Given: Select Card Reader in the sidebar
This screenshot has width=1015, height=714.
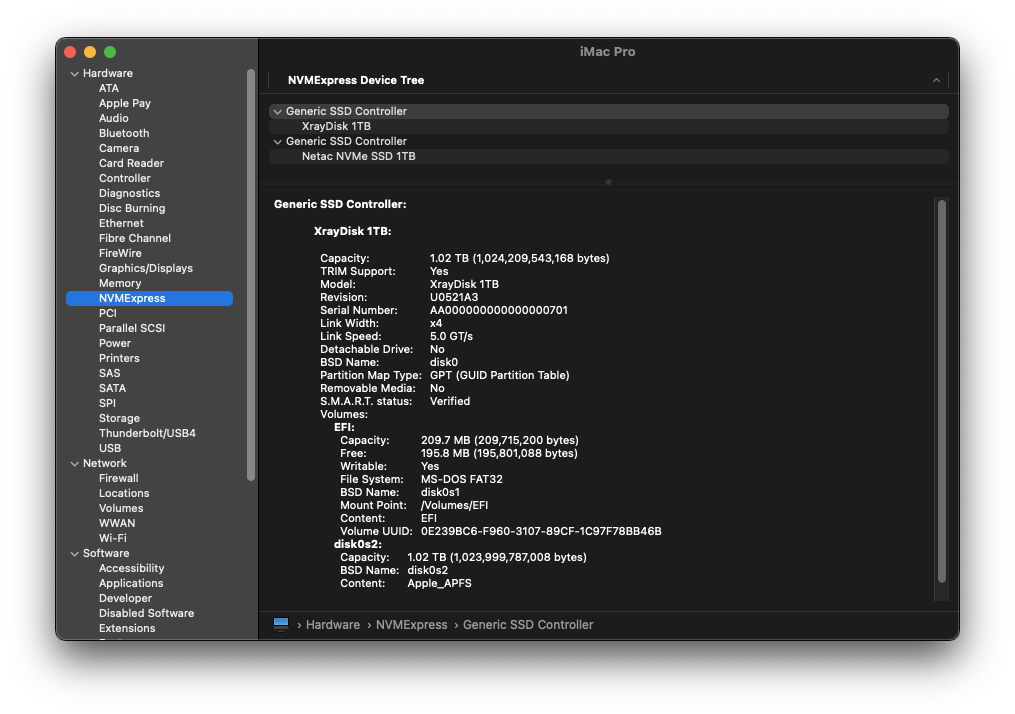Looking at the screenshot, I should click(x=131, y=163).
